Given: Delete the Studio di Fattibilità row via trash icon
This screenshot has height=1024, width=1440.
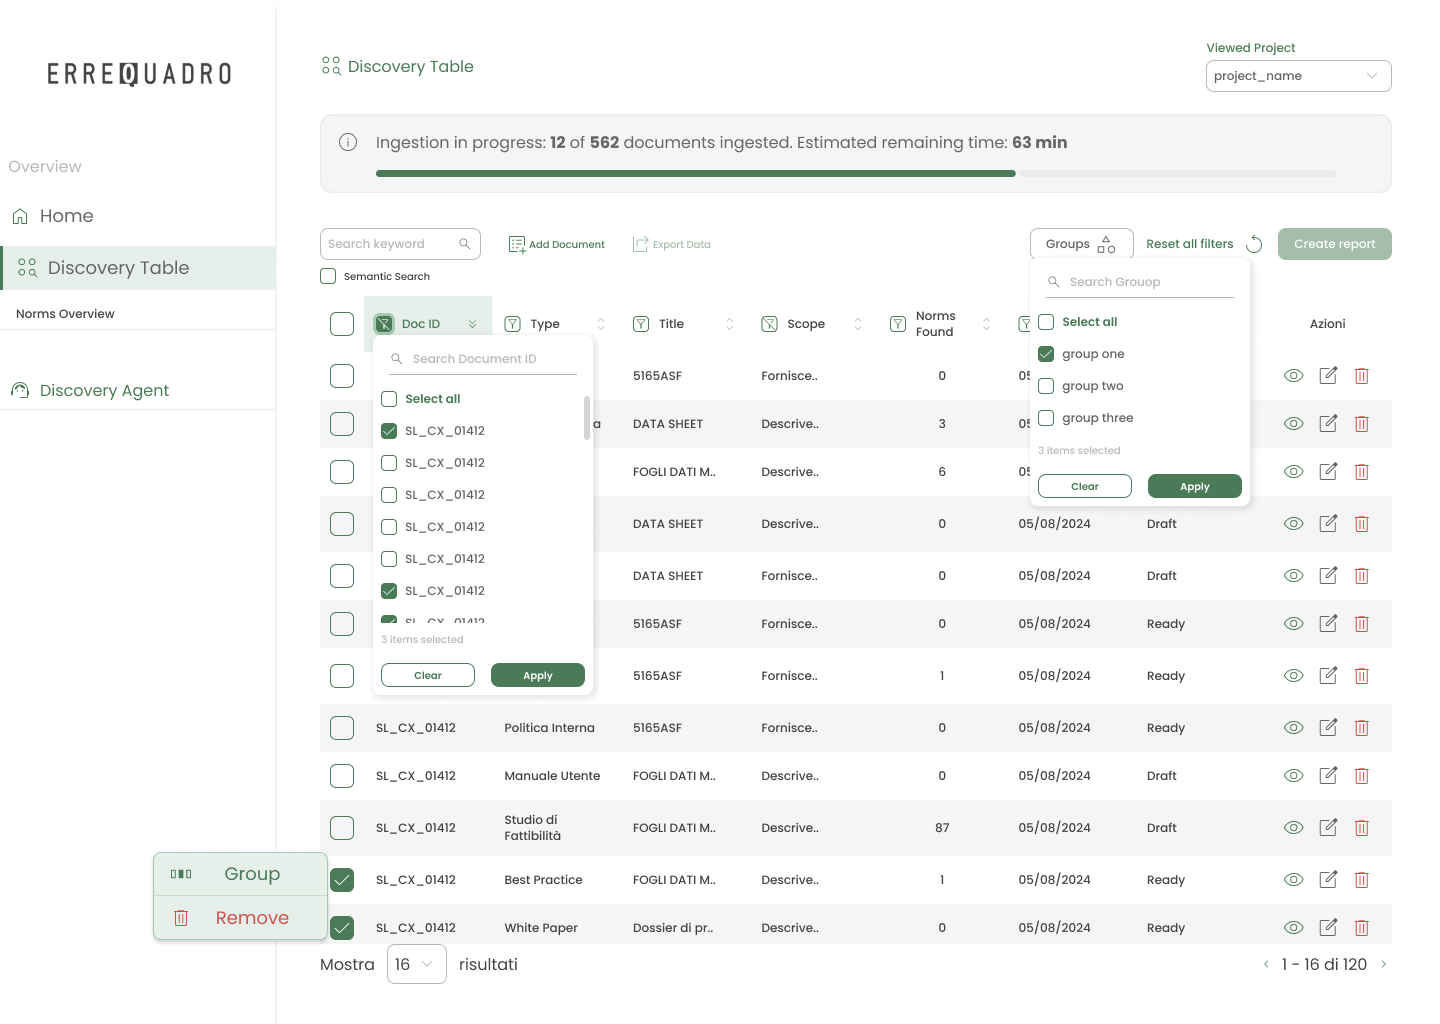Looking at the screenshot, I should click(x=1361, y=827).
